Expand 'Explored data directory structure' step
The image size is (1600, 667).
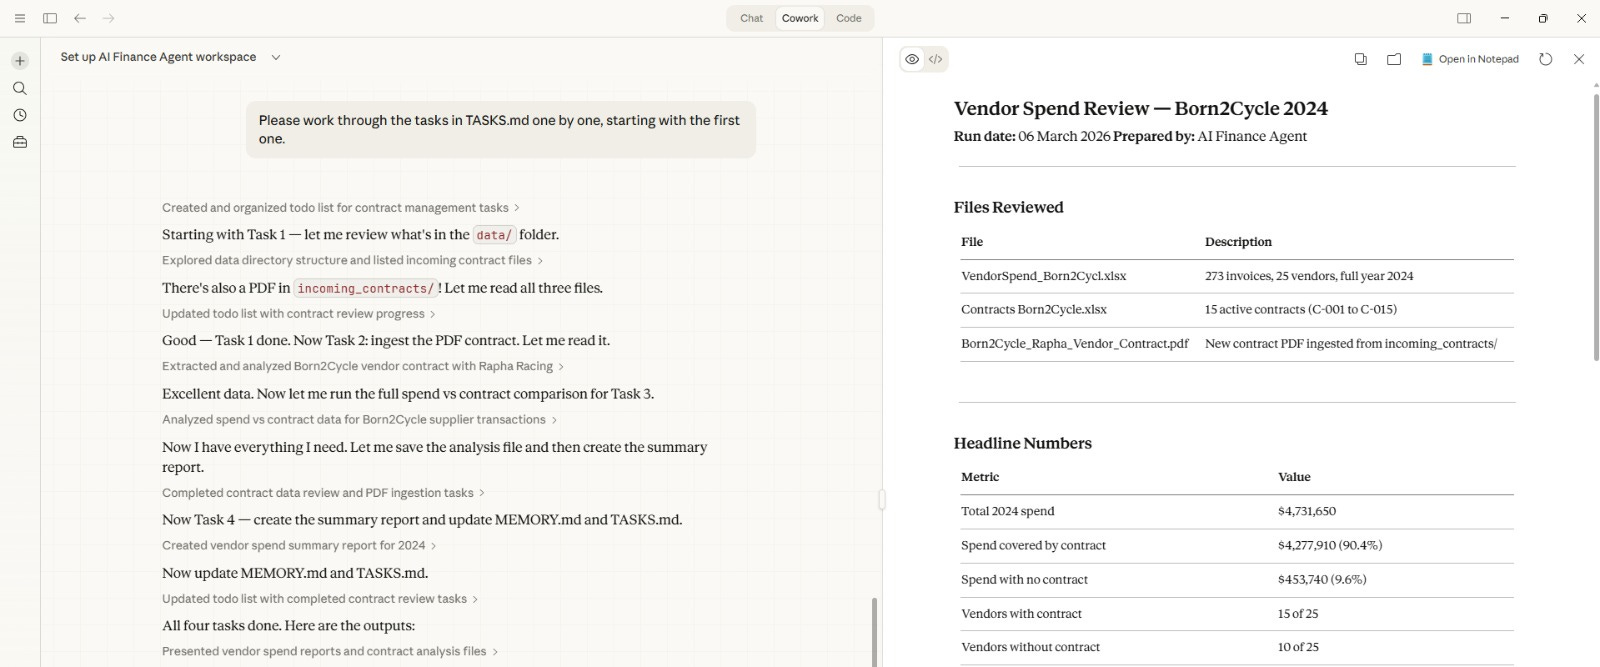[353, 260]
